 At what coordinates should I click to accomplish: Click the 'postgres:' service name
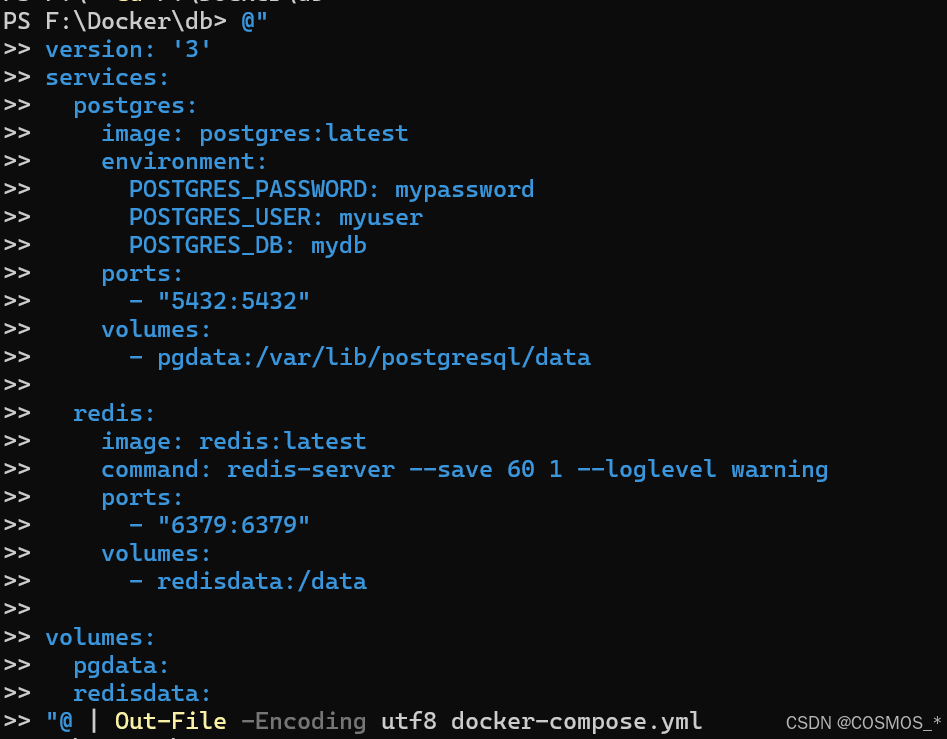click(135, 105)
